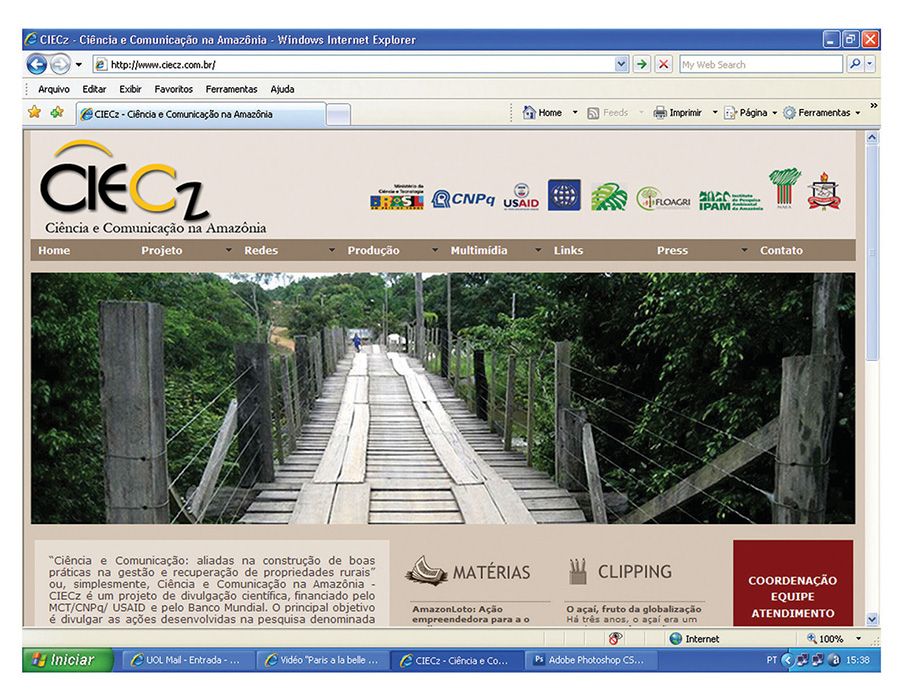Click the USAID sponsor logo
Viewport: 910px width, 700px height.
point(521,197)
